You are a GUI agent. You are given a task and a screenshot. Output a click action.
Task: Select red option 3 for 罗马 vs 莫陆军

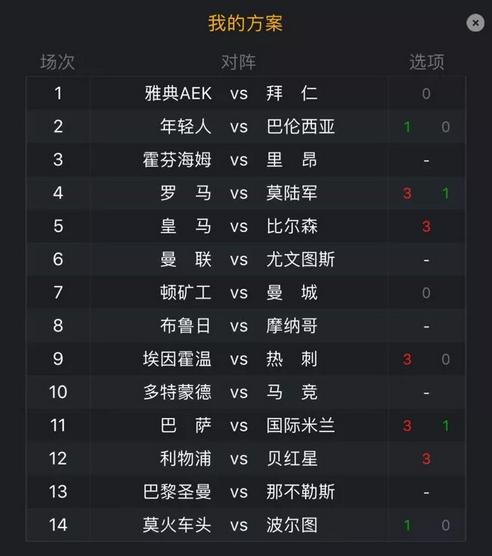pos(407,193)
